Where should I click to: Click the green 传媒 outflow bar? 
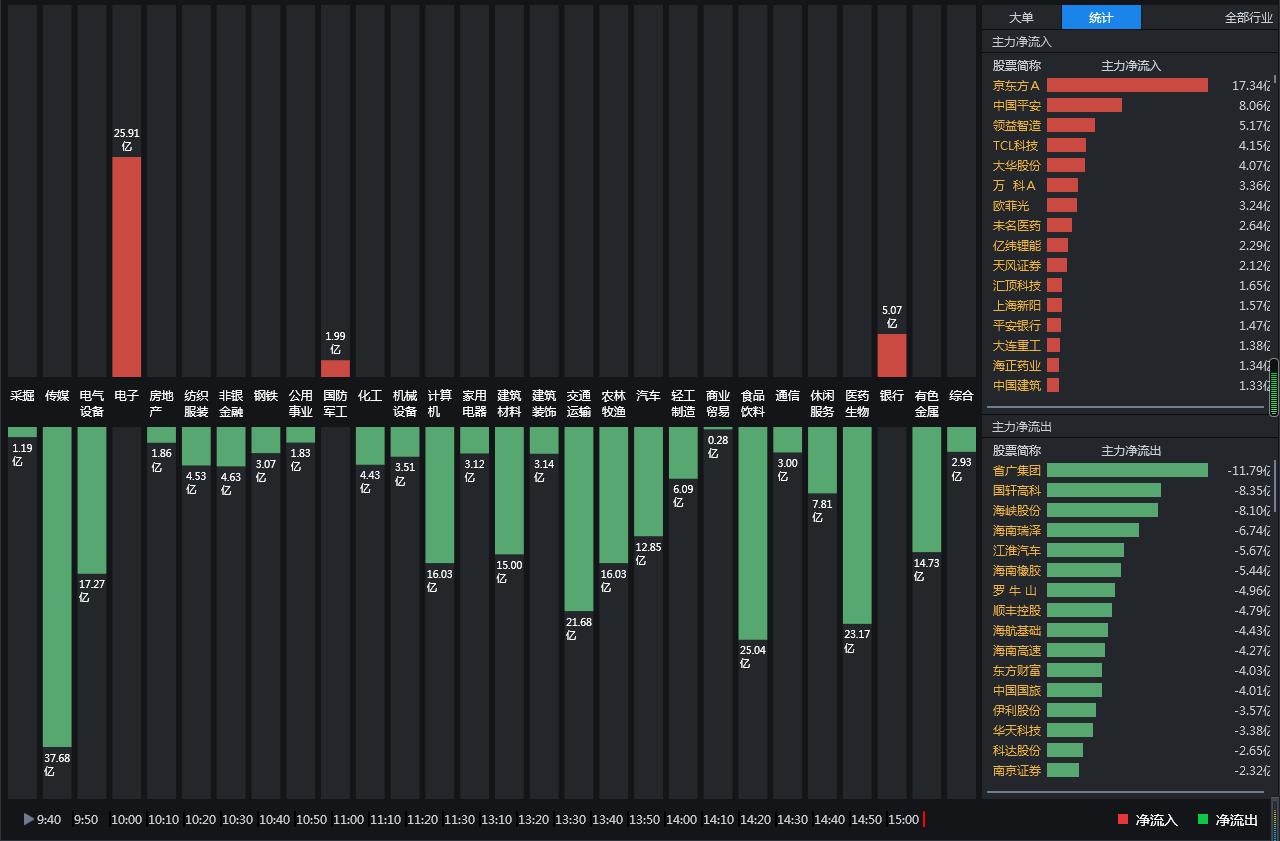pos(57,586)
